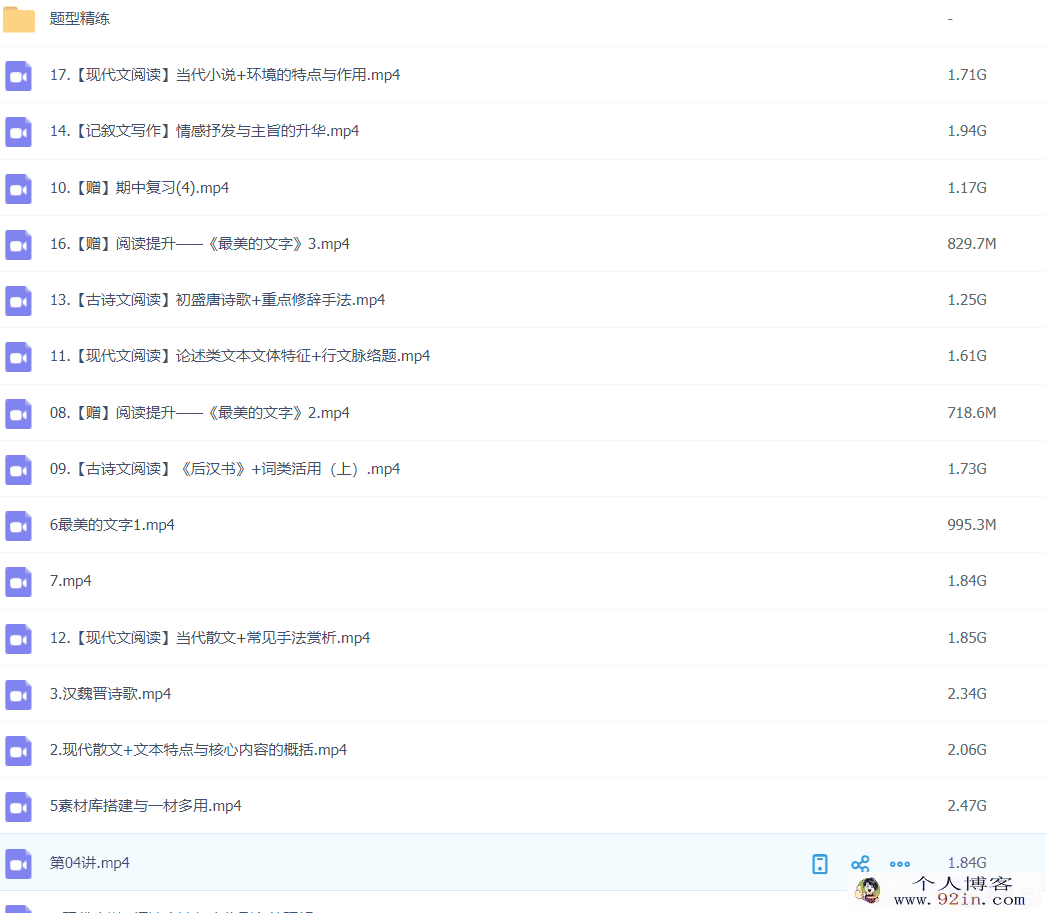Click video icon for 14.【记叙文写作】情感抒发
The width and height of the screenshot is (1045, 913).
pyautogui.click(x=19, y=131)
